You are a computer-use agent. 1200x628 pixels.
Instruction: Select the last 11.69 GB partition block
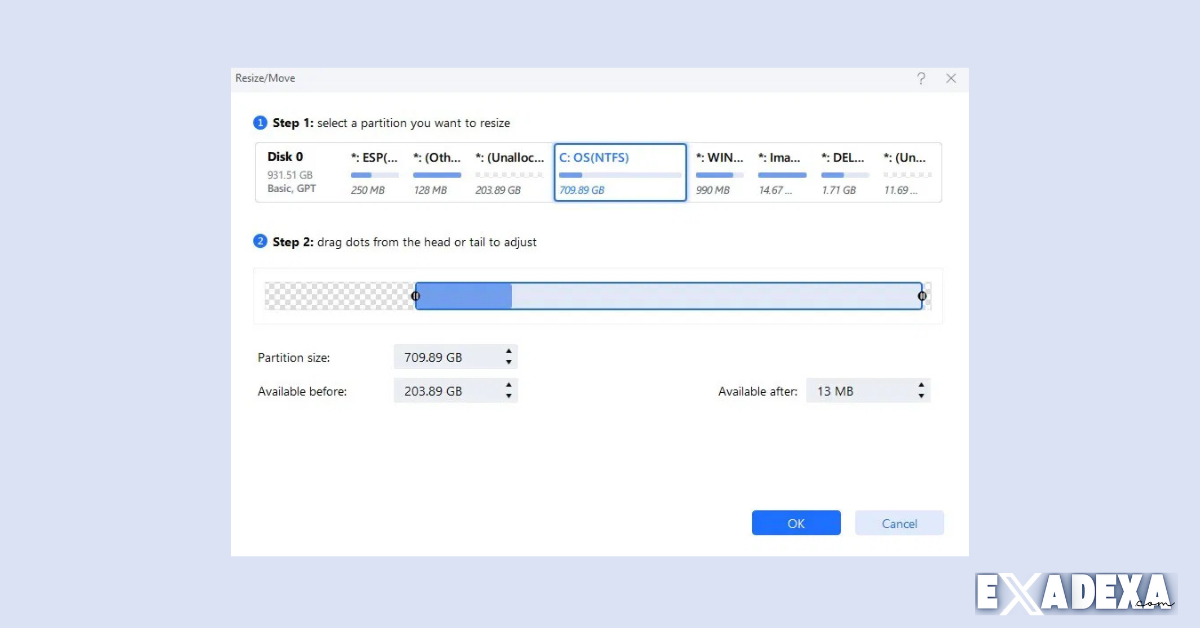point(906,172)
